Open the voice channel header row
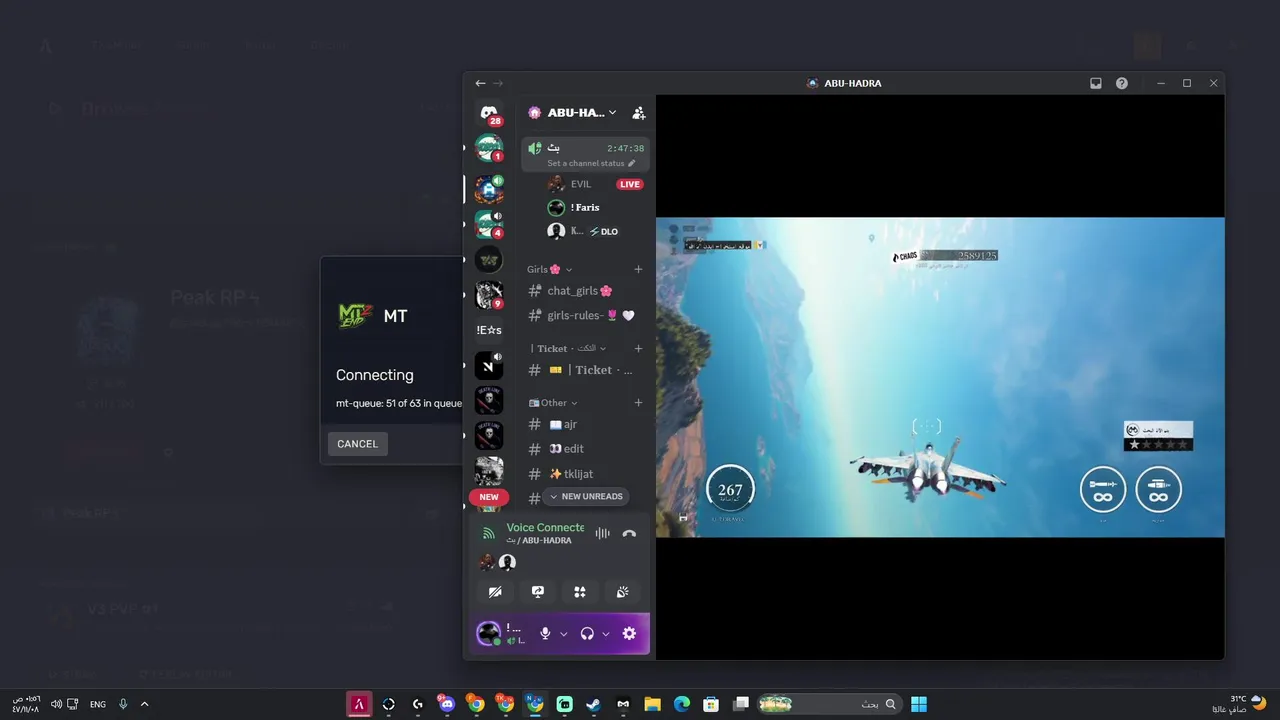 pyautogui.click(x=585, y=154)
